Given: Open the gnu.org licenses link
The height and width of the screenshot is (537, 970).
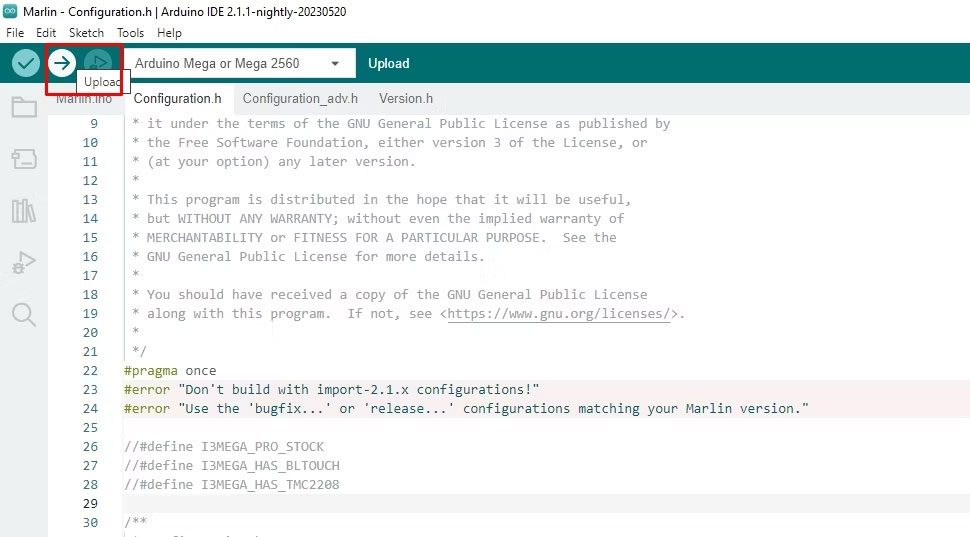Looking at the screenshot, I should [x=559, y=314].
